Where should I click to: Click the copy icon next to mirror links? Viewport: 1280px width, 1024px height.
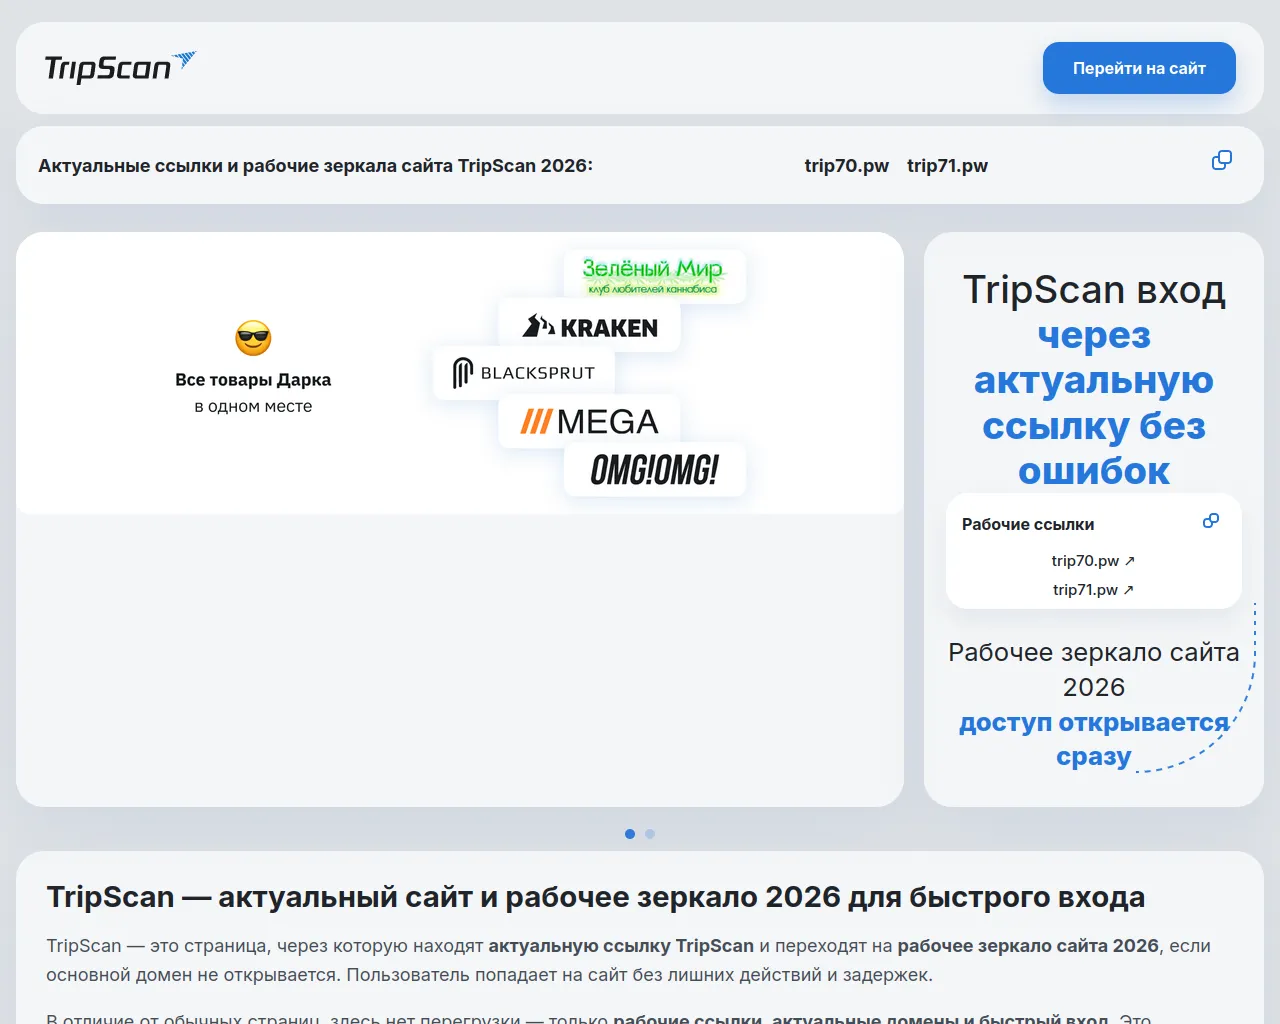tap(1221, 160)
